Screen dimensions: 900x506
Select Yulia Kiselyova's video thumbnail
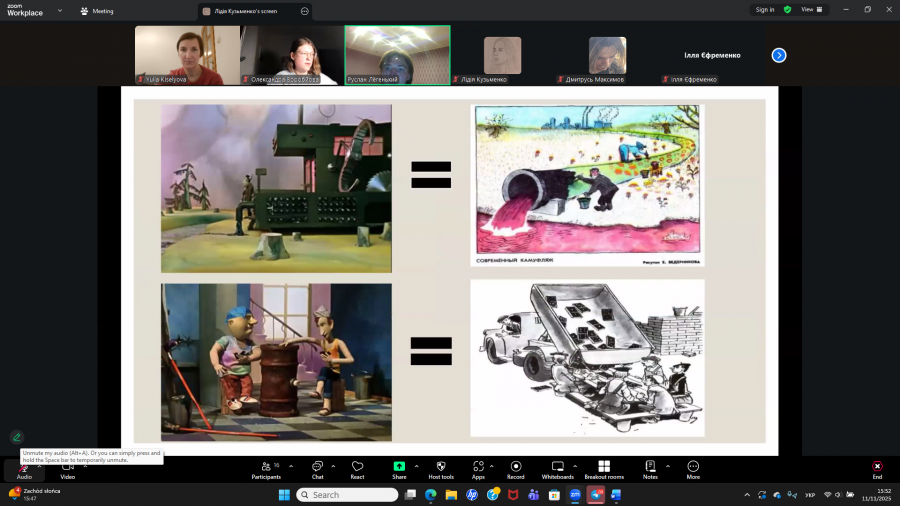pyautogui.click(x=187, y=55)
